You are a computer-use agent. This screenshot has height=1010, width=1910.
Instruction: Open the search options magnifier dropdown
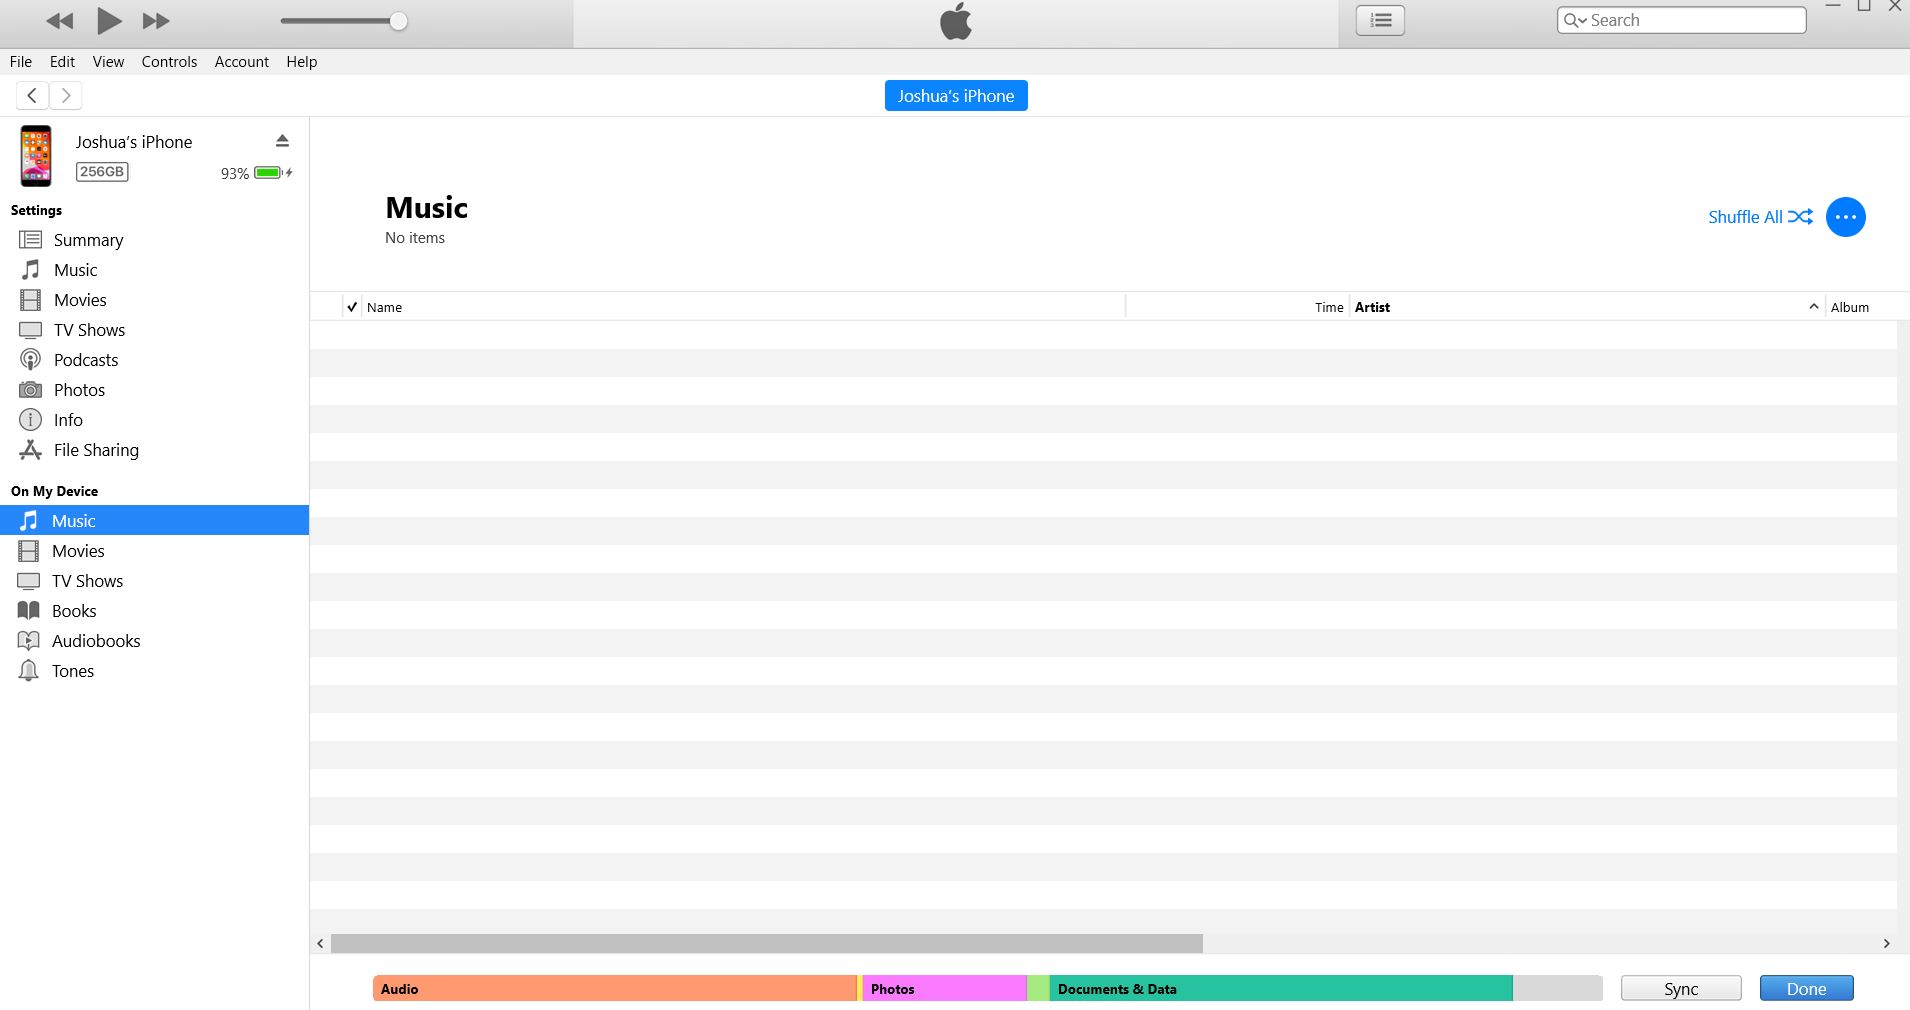click(x=1575, y=20)
